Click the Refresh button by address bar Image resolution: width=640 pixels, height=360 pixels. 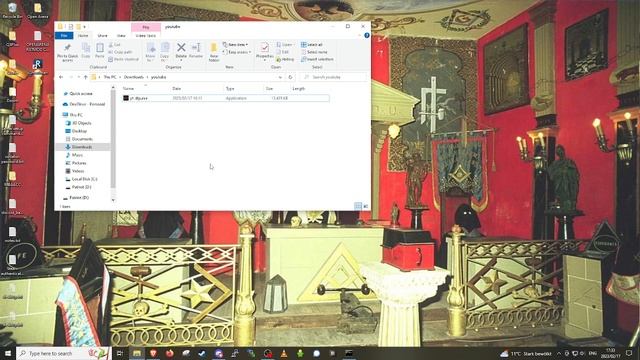290,77
